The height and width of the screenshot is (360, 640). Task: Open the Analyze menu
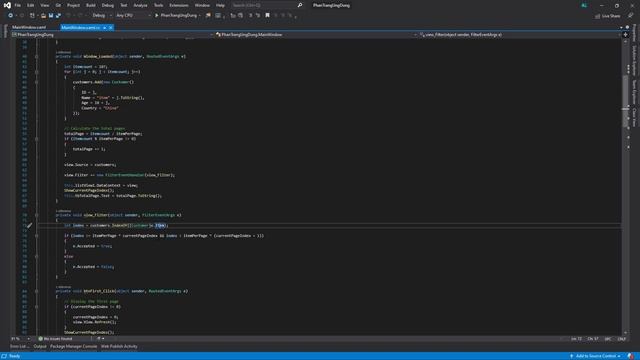(140, 5)
